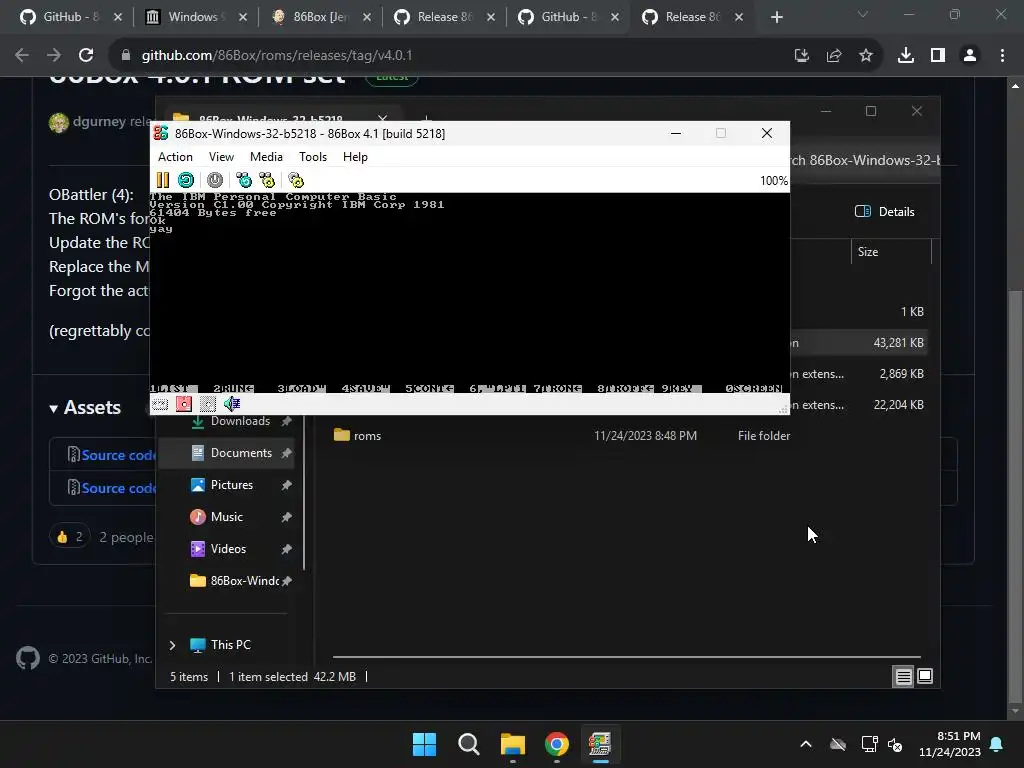Toggle Chrome side panel

[938, 56]
